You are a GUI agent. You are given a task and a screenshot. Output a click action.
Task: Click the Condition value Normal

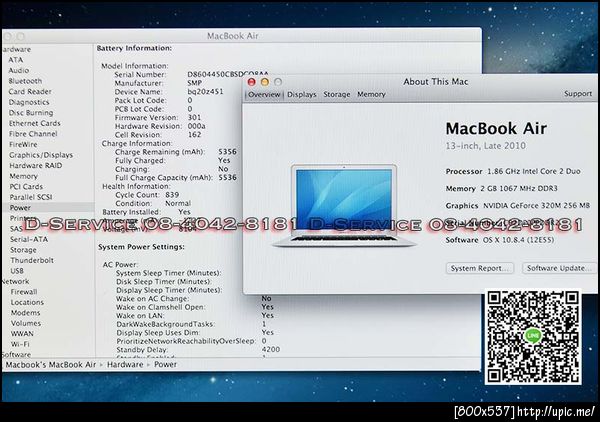click(x=178, y=204)
